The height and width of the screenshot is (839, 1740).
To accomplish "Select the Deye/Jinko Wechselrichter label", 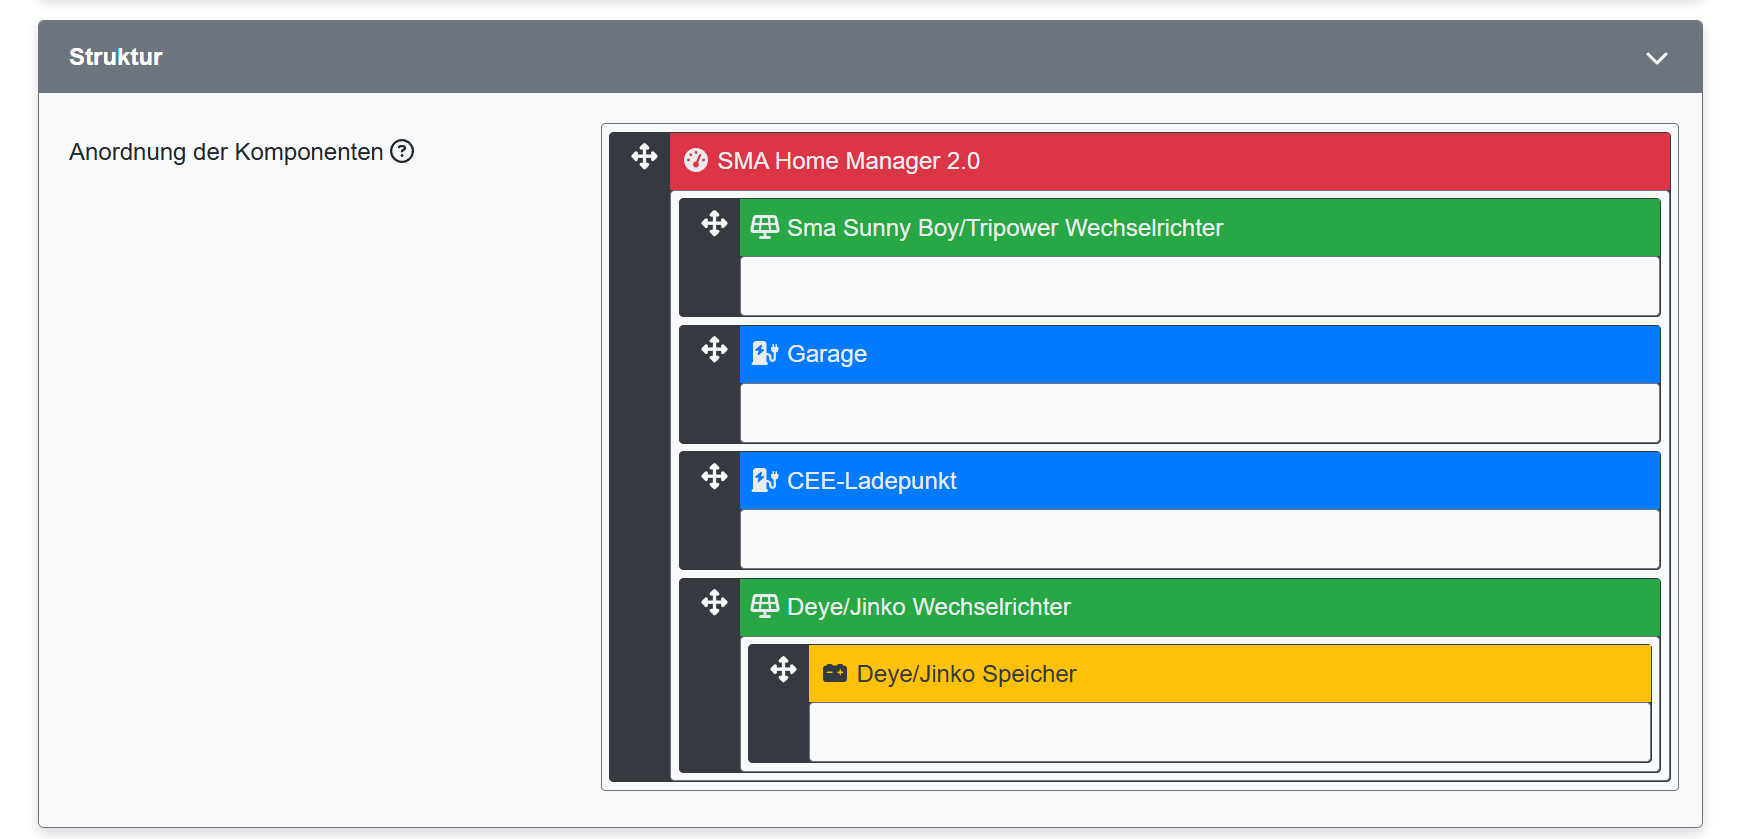I will point(929,607).
